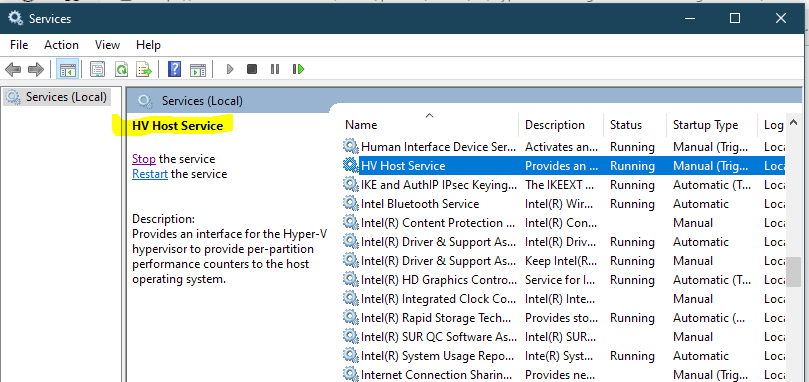Screen dimensions: 809x382
Task: Select Internet Connection Sharing service name
Action: pyautogui.click(x=436, y=375)
